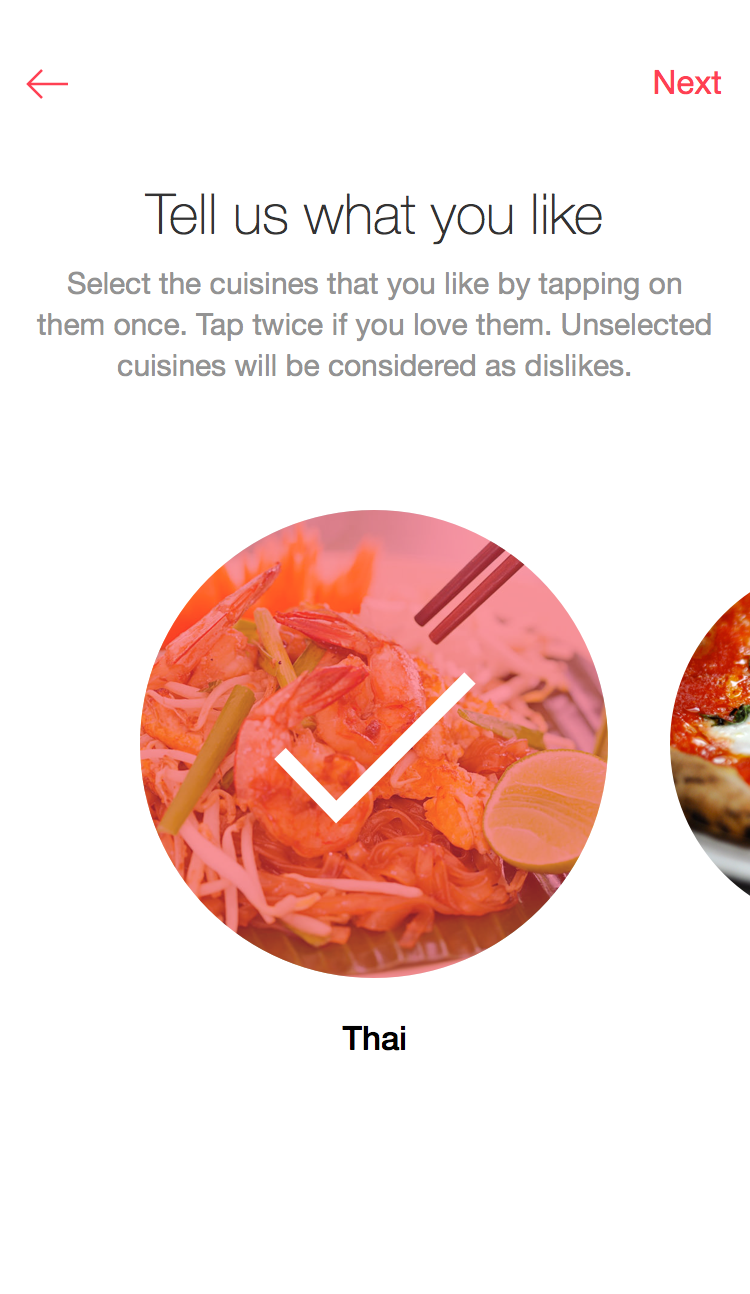Tap the lime slice in the Thai photo
Screen dimensions: 750x1294
545,811
